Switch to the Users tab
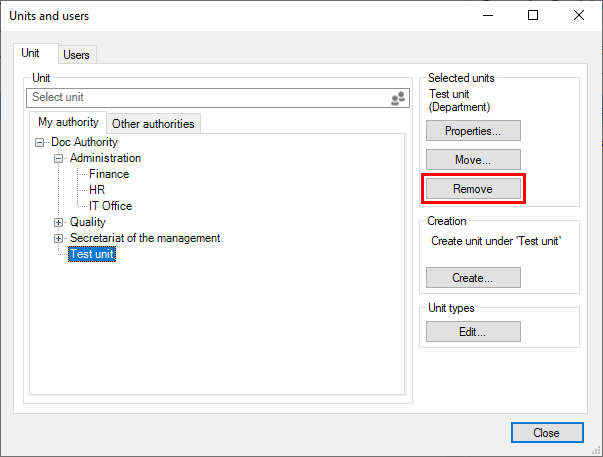 click(77, 55)
